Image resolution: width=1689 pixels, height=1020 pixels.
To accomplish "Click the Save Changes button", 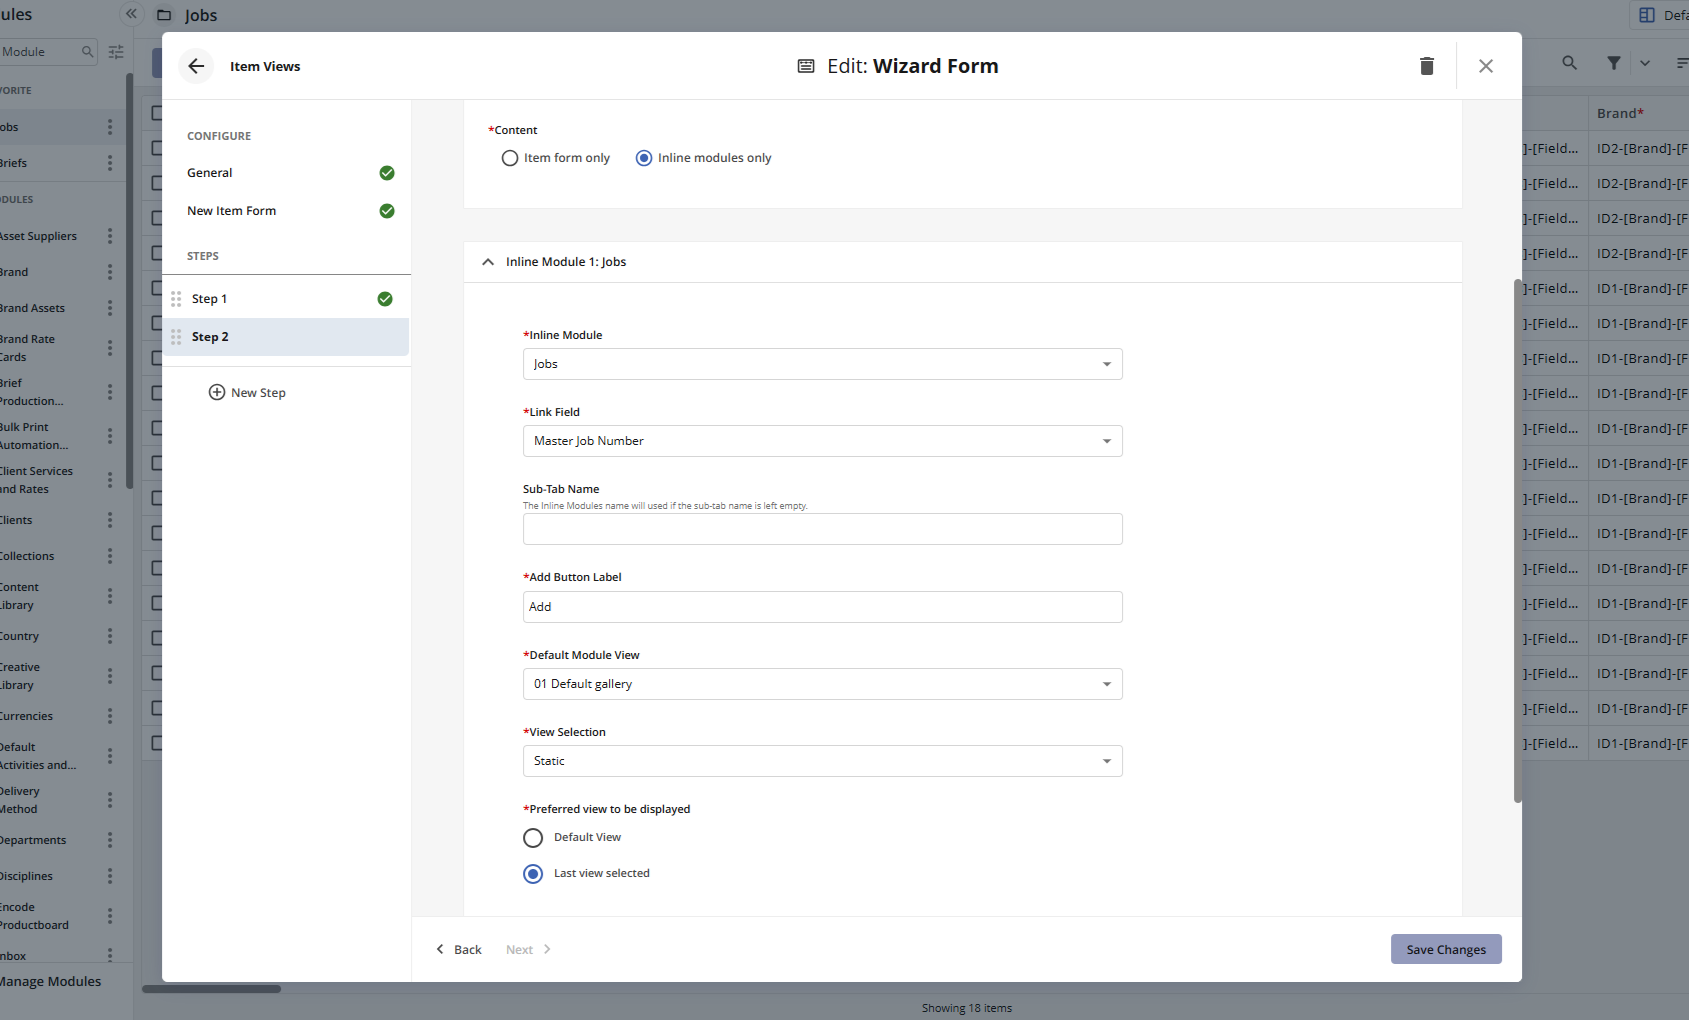I will [x=1446, y=949].
